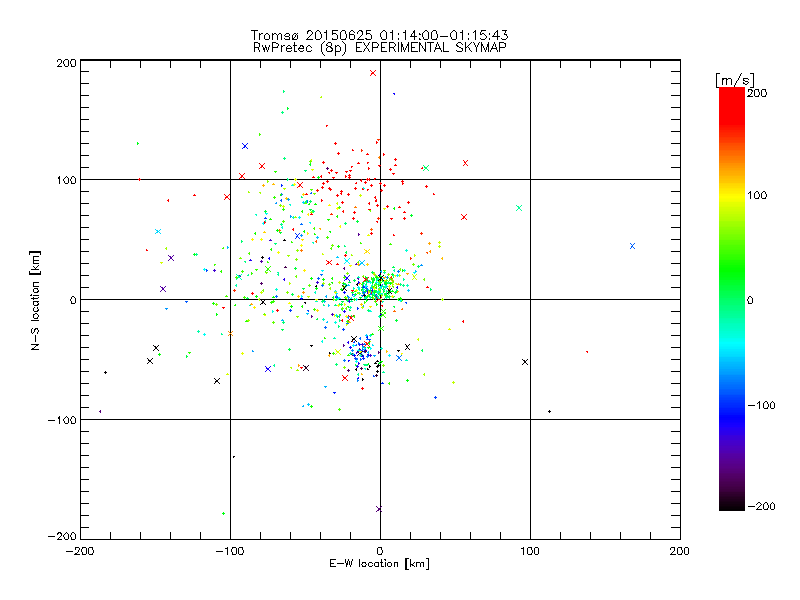Click the colorbar's '-200' bottom label
The height and width of the screenshot is (600, 800).
(761, 506)
